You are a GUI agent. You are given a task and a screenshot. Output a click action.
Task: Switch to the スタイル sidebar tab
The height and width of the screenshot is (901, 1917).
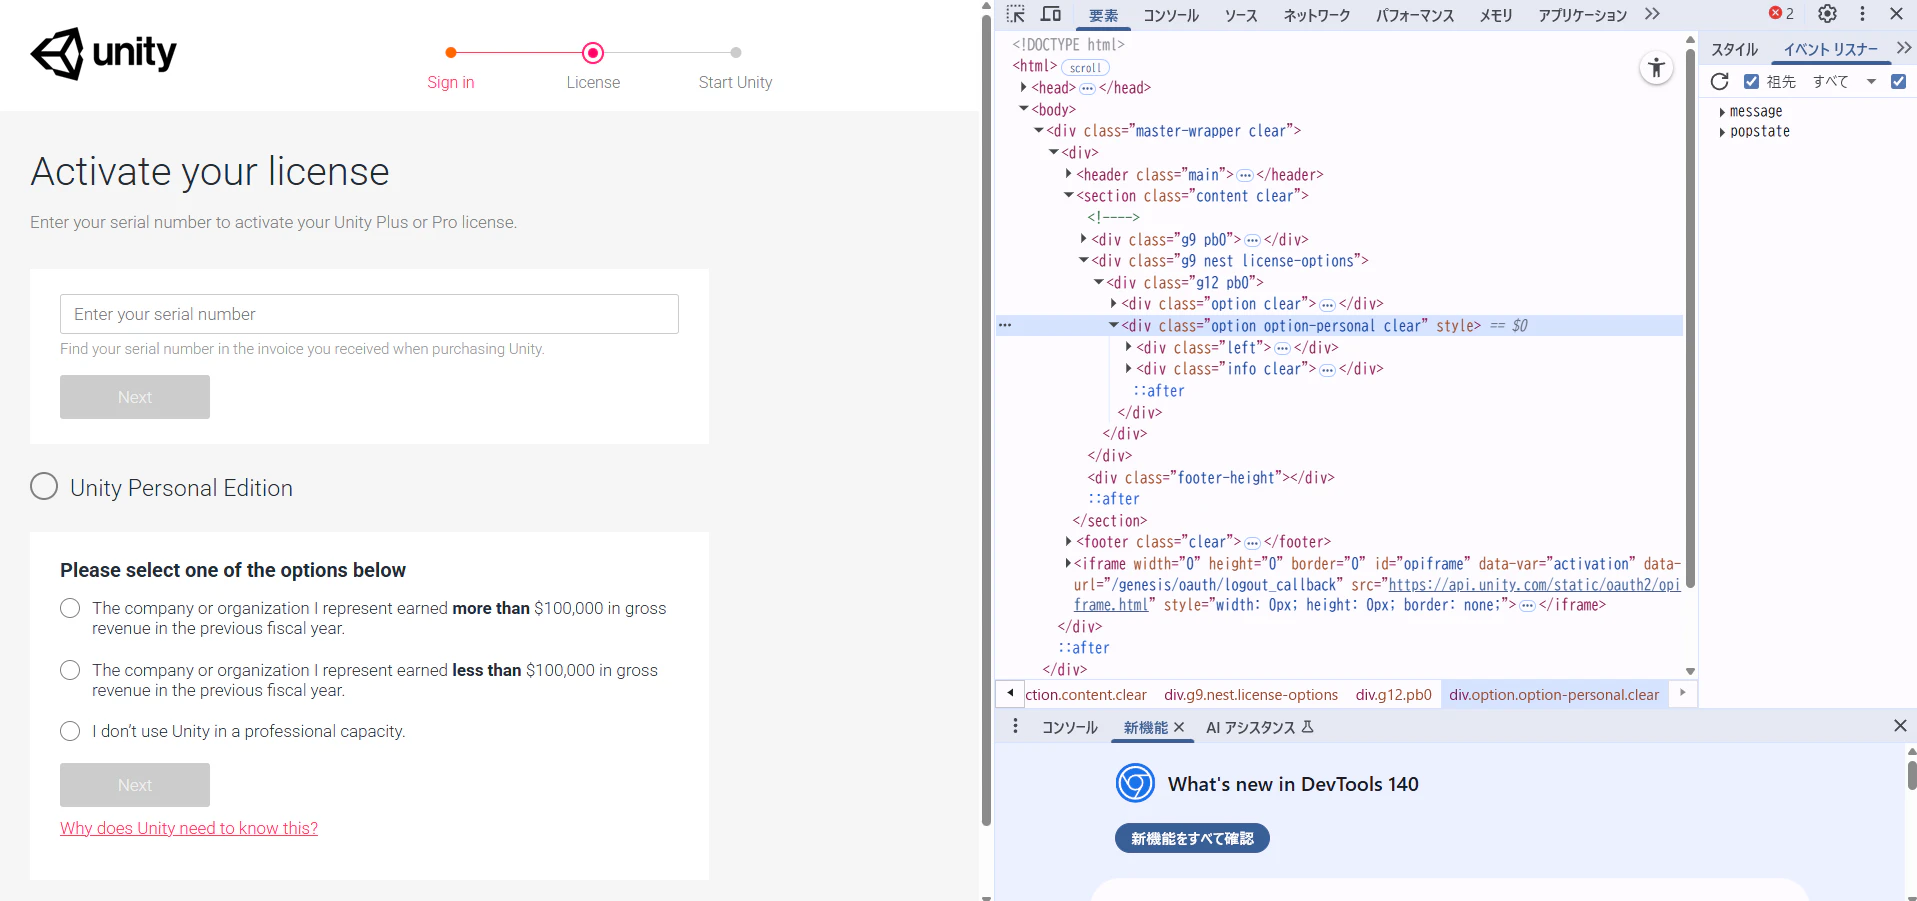tap(1734, 49)
